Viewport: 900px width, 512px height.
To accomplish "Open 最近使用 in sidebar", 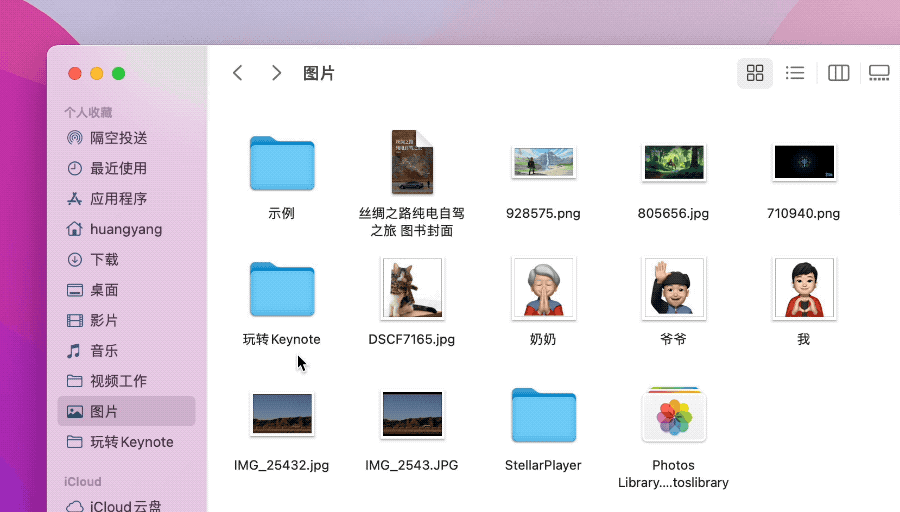I will [126, 168].
